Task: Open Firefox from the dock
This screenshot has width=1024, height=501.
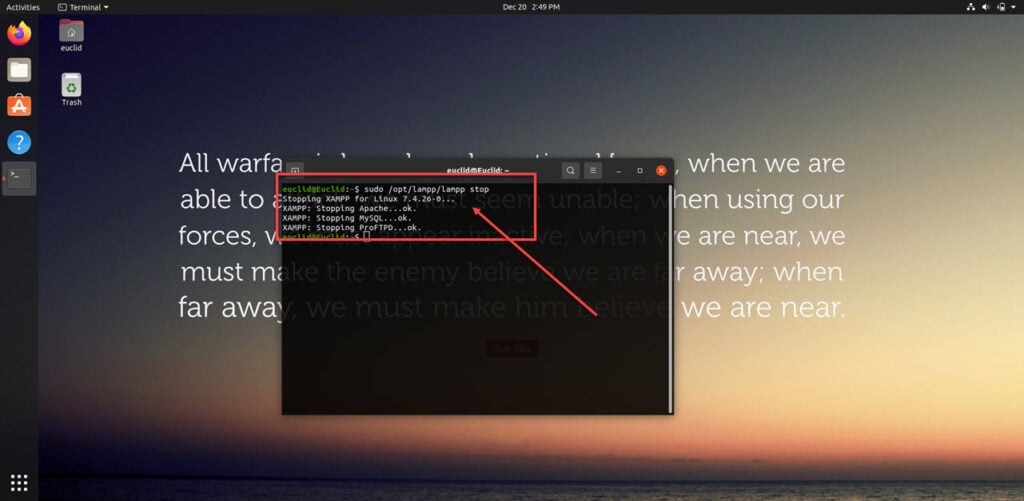Action: pyautogui.click(x=19, y=33)
